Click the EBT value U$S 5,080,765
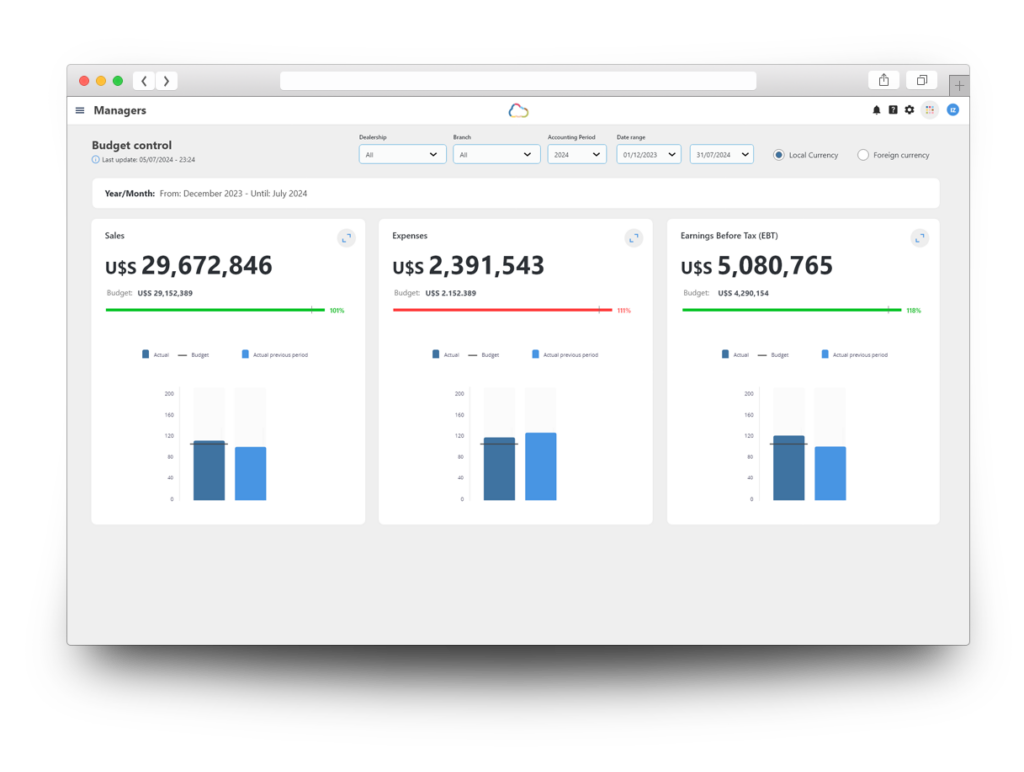Screen dimensions: 1024x772 point(756,265)
